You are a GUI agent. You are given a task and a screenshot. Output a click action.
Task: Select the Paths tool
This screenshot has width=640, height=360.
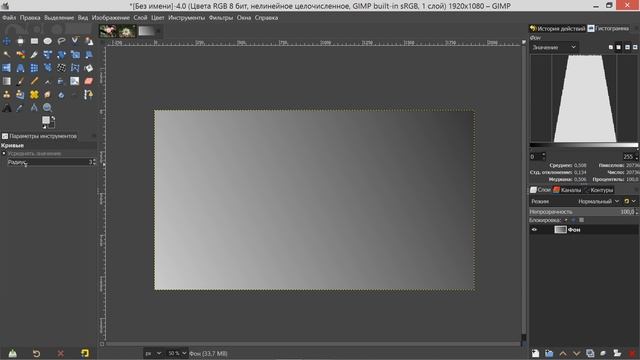[89, 95]
